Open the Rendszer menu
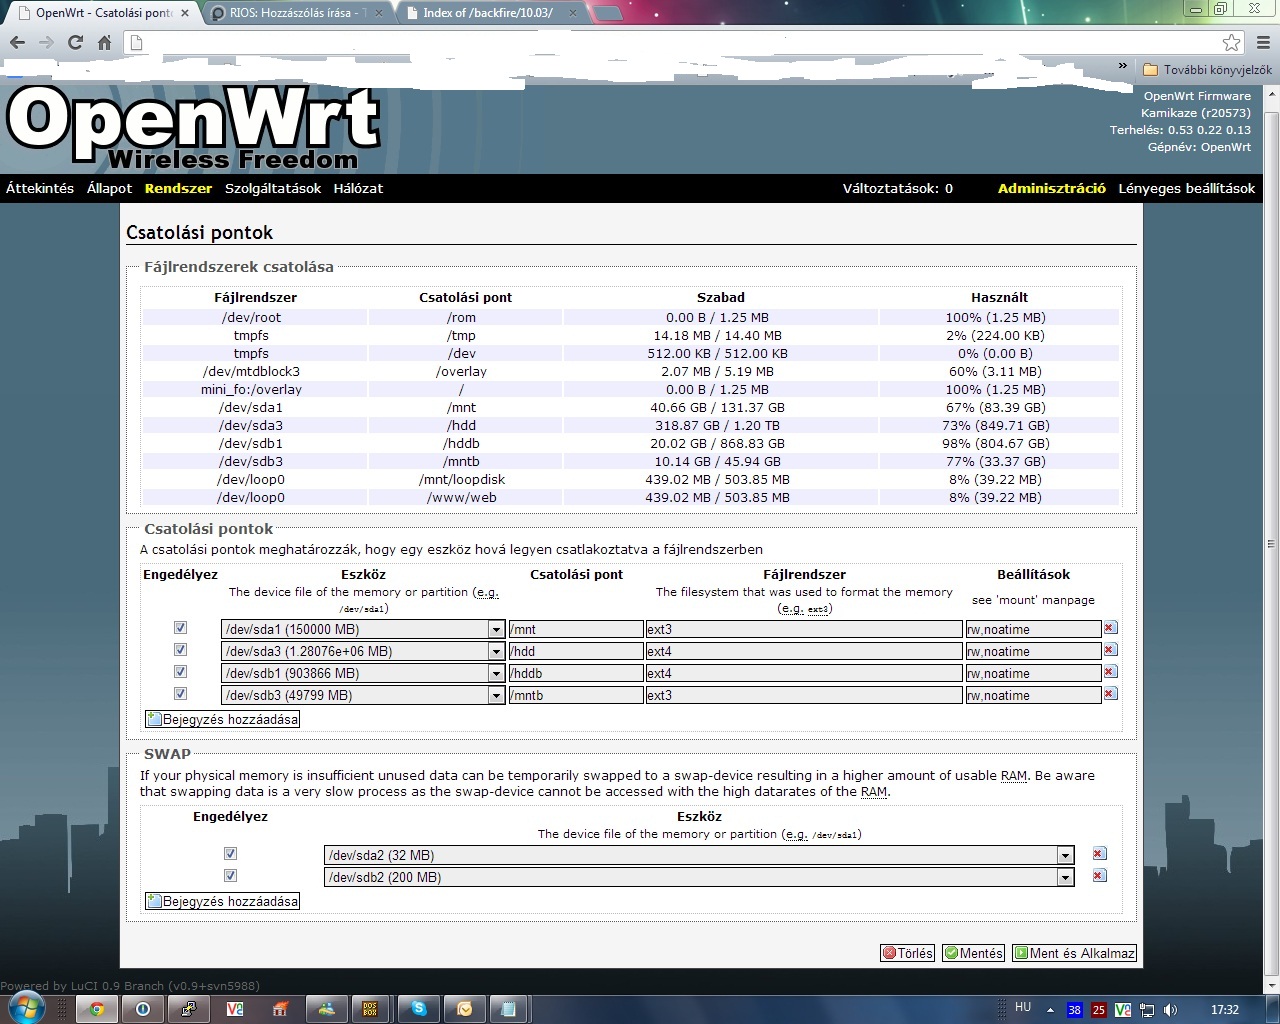The height and width of the screenshot is (1024, 1280). click(x=178, y=188)
